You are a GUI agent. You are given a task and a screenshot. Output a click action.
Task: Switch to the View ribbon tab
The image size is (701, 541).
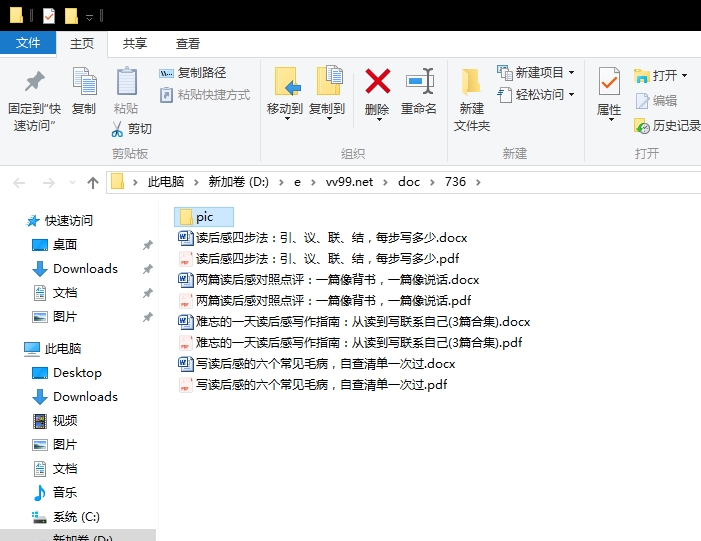[x=188, y=44]
